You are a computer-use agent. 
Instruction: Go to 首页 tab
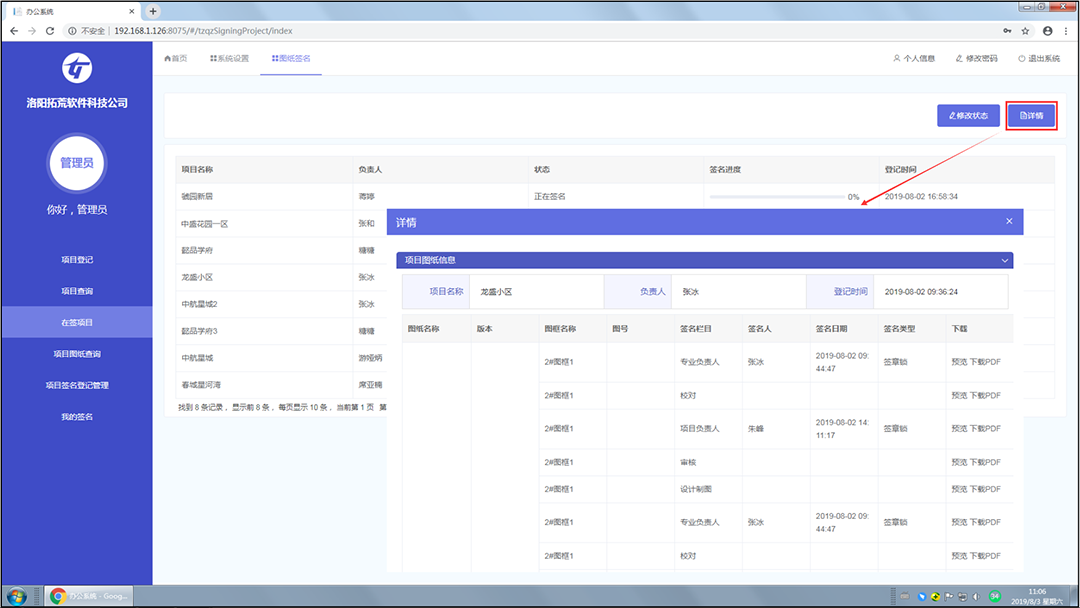click(x=176, y=59)
